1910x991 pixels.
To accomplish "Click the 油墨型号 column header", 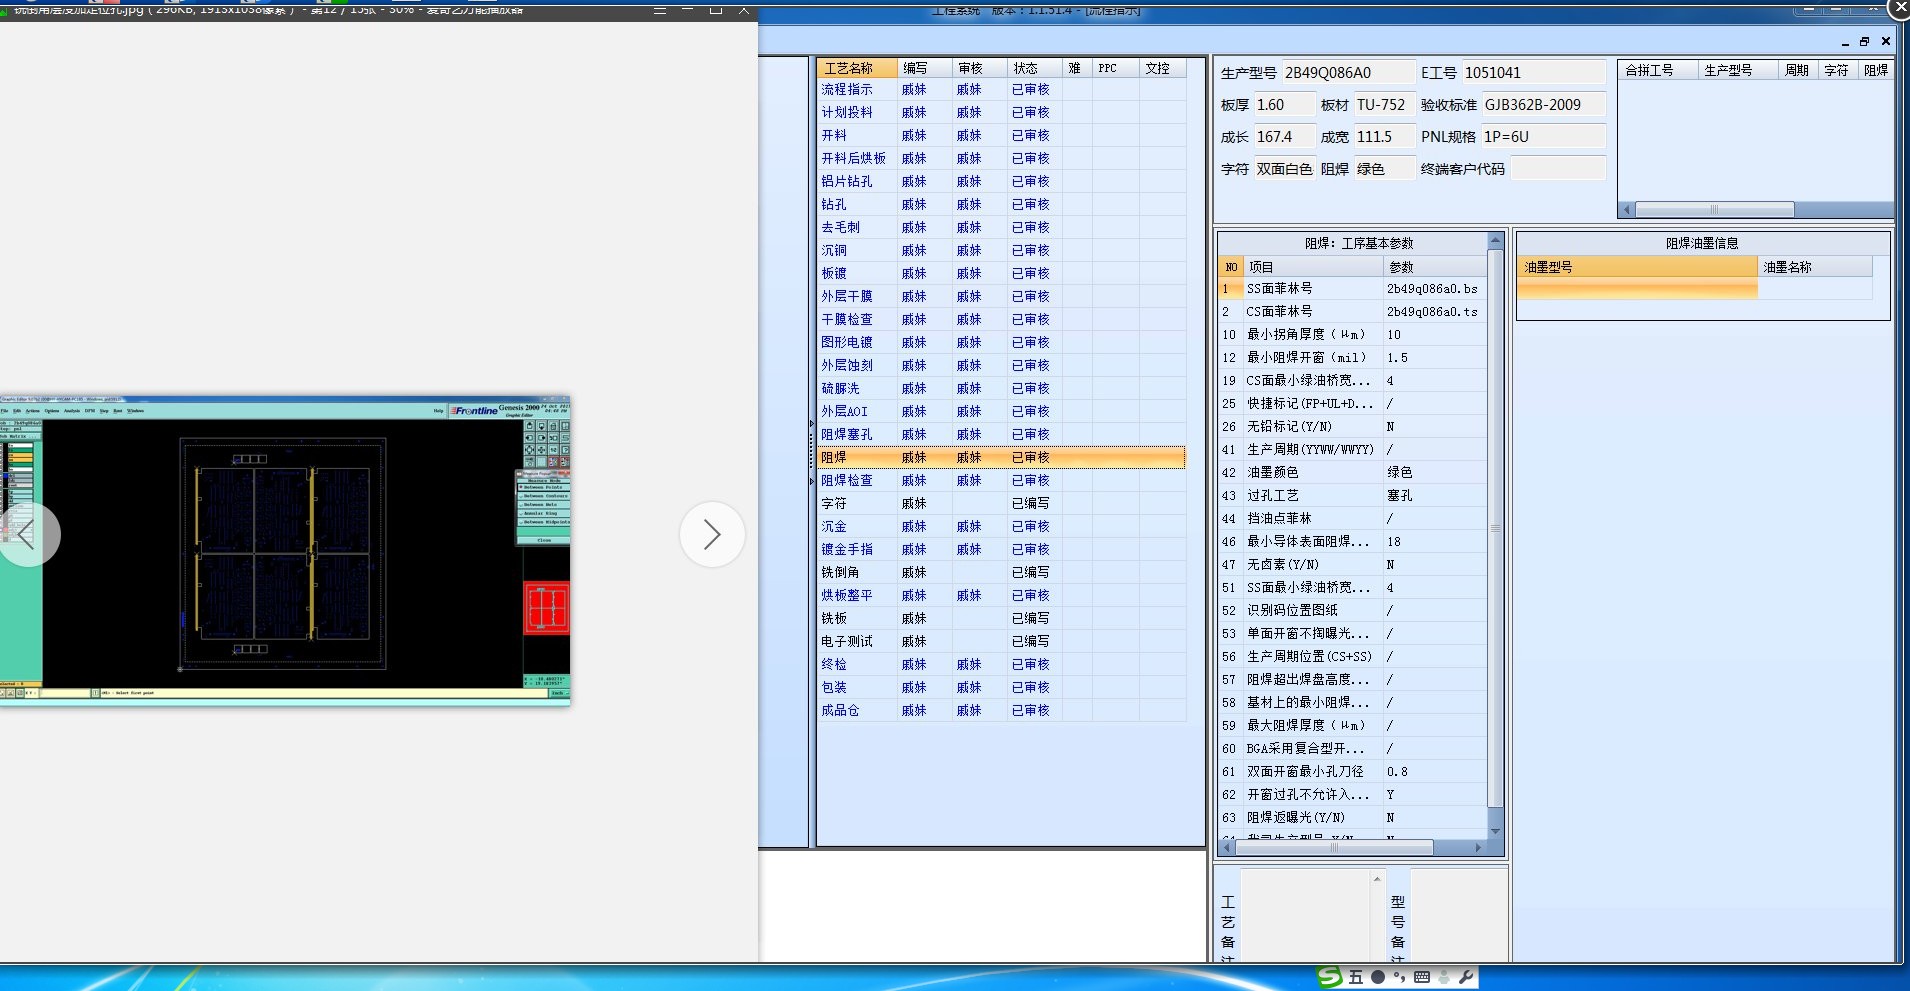I will [1637, 267].
